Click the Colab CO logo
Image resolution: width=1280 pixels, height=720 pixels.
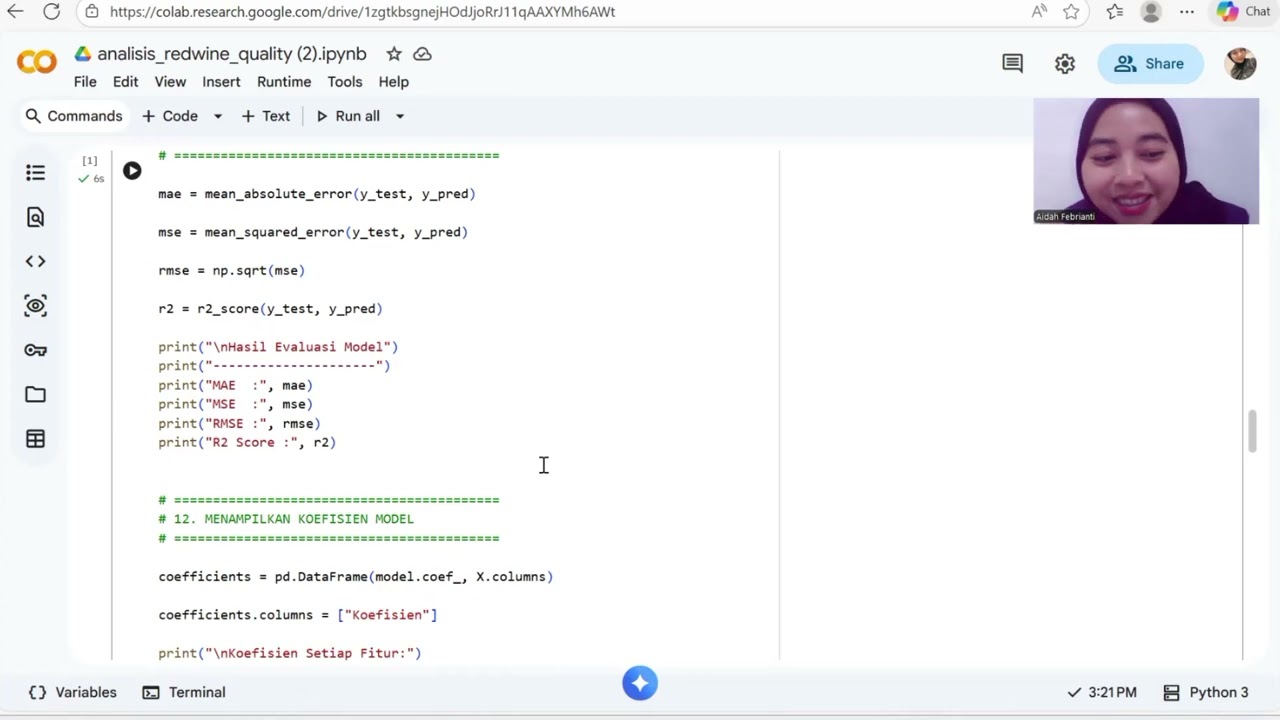[x=37, y=63]
